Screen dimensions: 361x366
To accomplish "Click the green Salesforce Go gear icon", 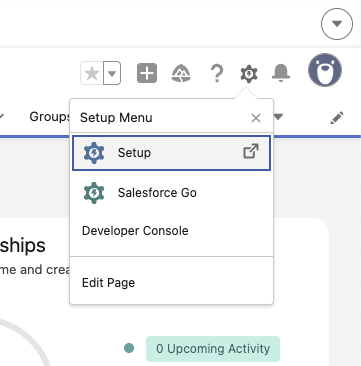I will pos(94,193).
